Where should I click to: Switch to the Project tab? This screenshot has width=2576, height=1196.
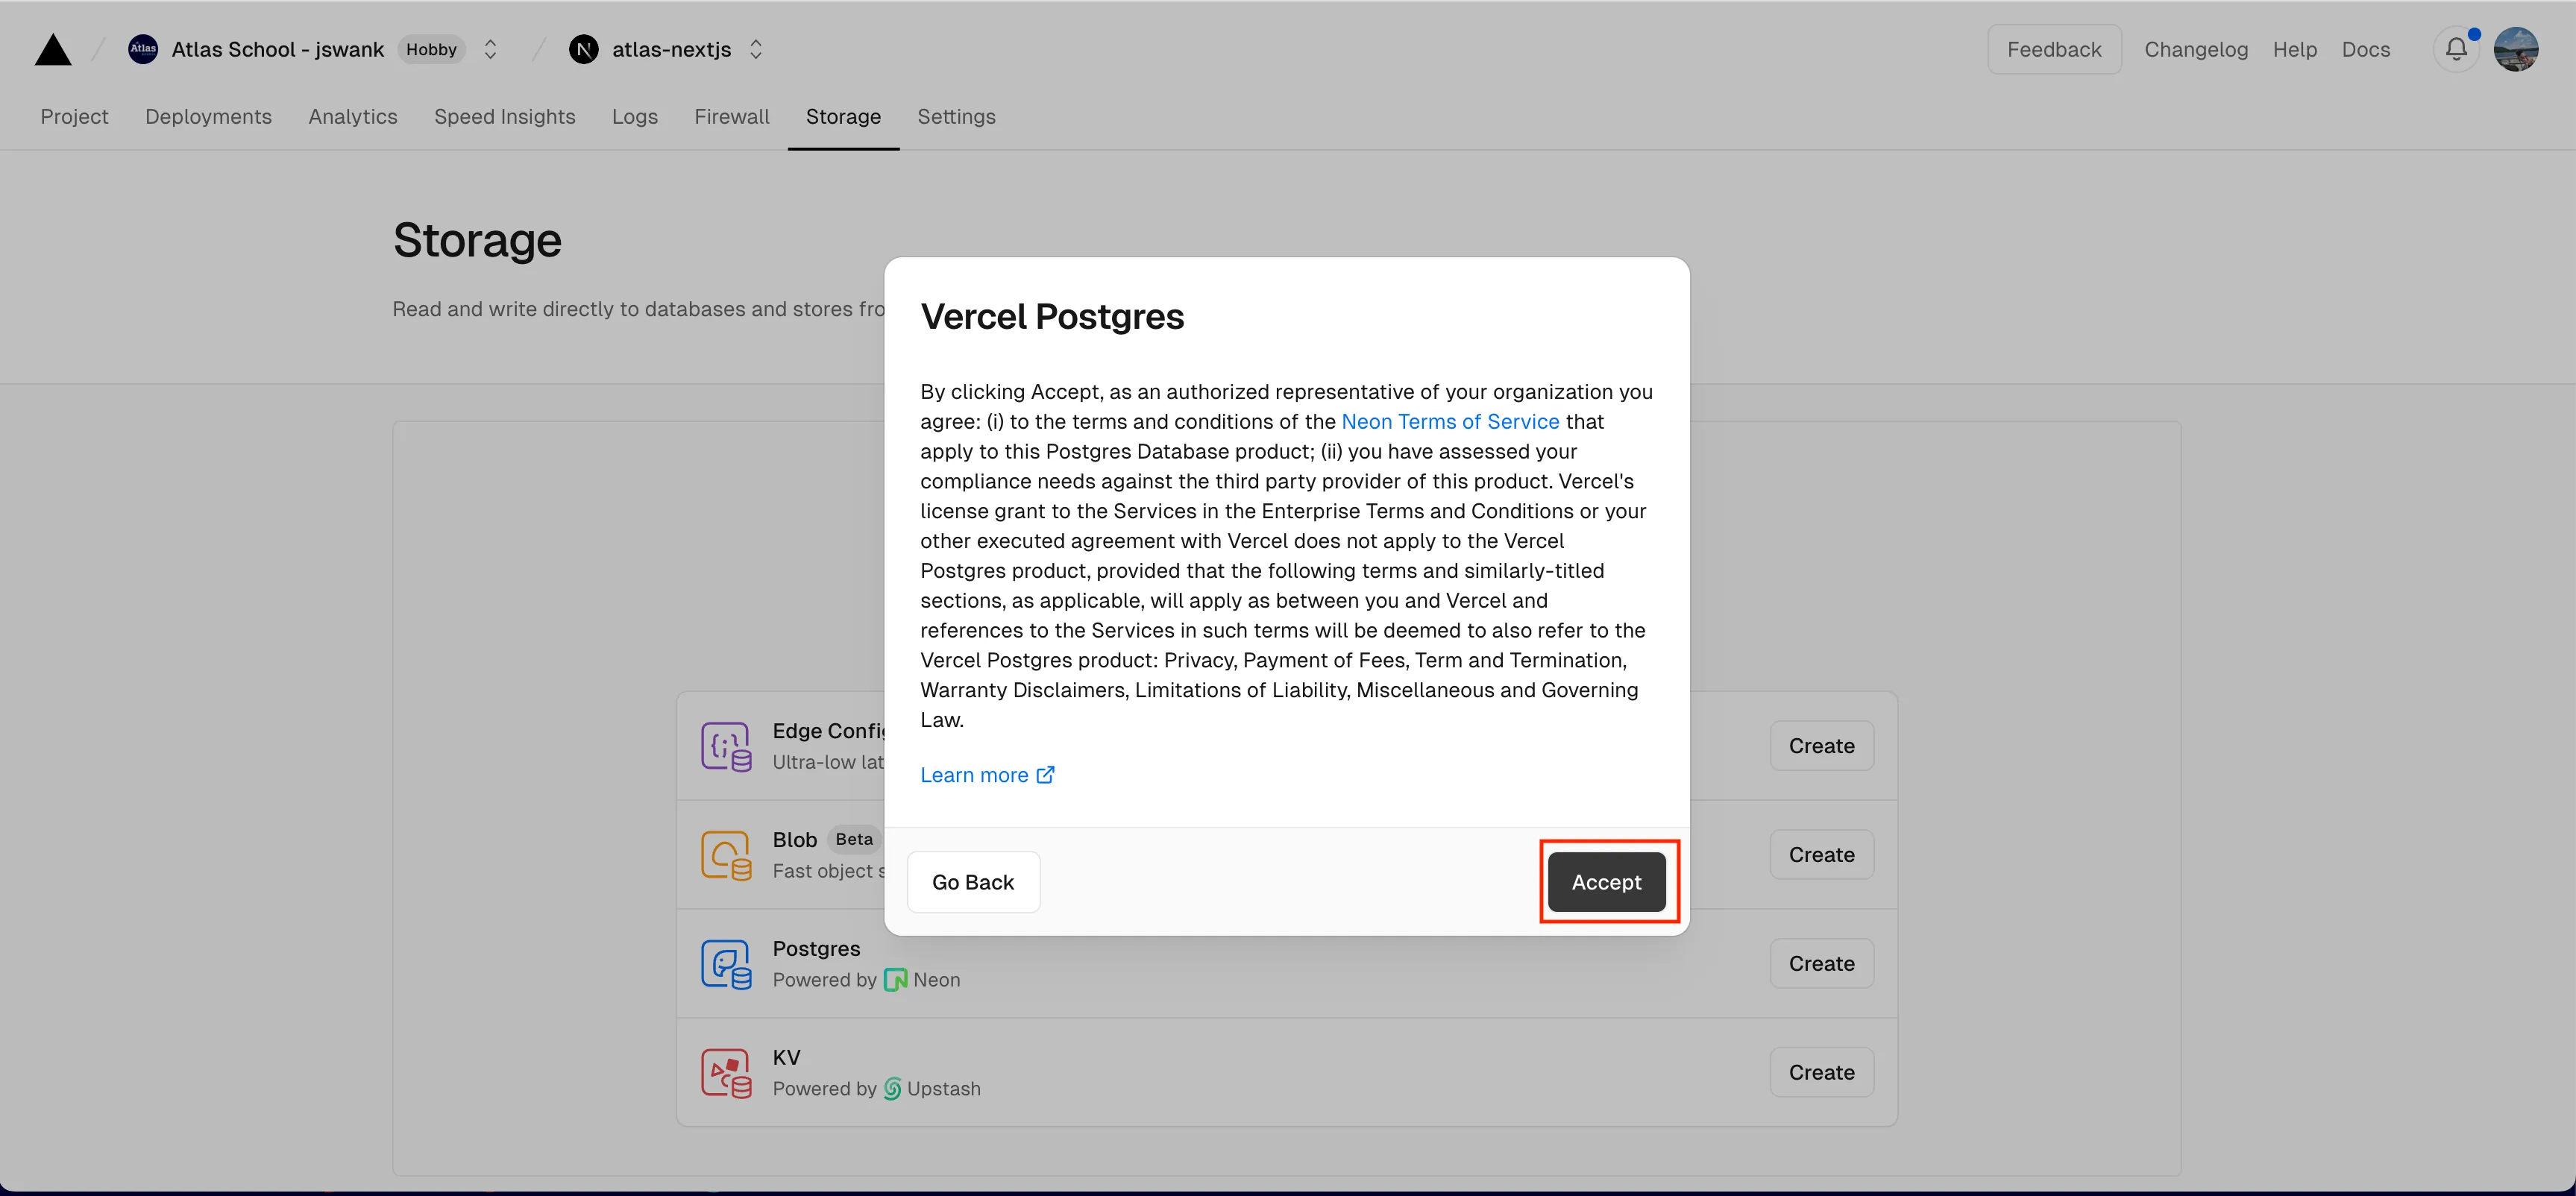pyautogui.click(x=74, y=116)
